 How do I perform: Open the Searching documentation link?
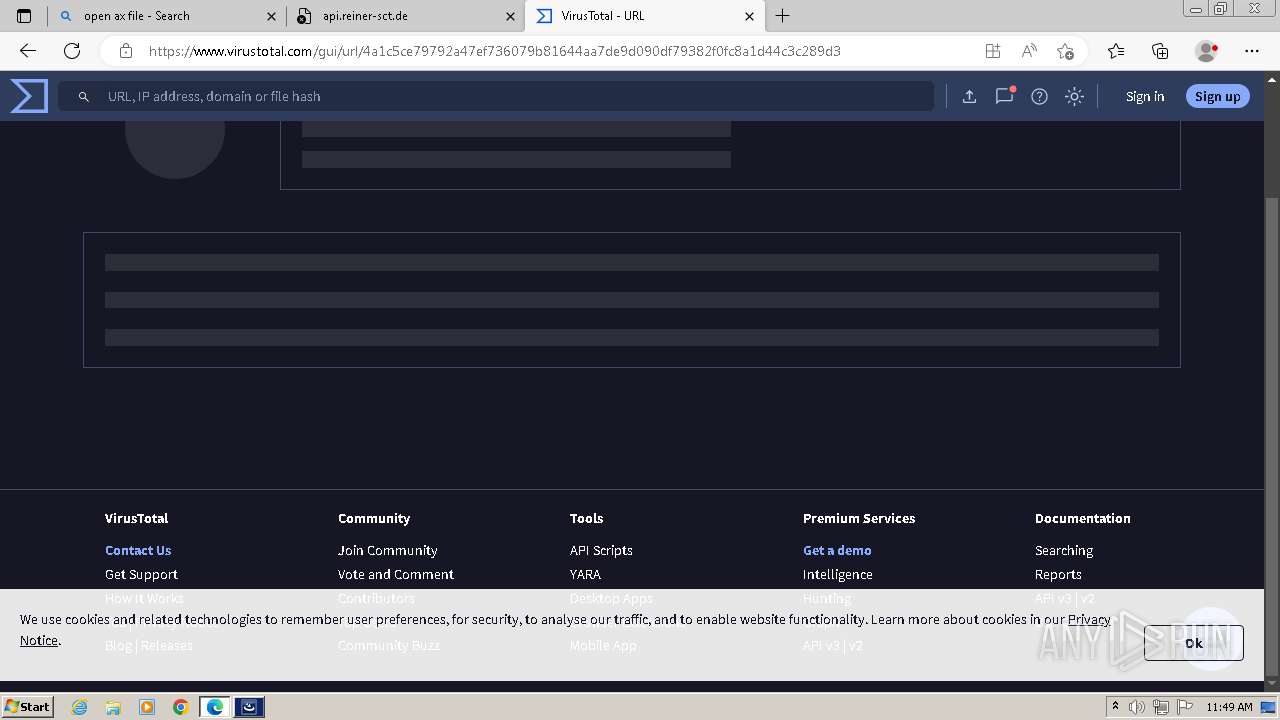(1064, 550)
